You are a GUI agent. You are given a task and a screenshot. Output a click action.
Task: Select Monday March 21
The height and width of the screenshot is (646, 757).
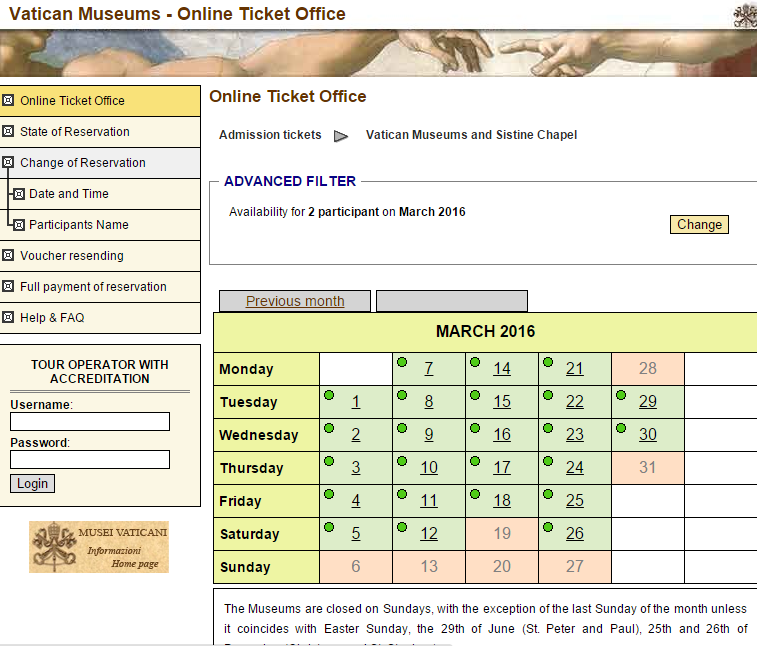pos(575,369)
